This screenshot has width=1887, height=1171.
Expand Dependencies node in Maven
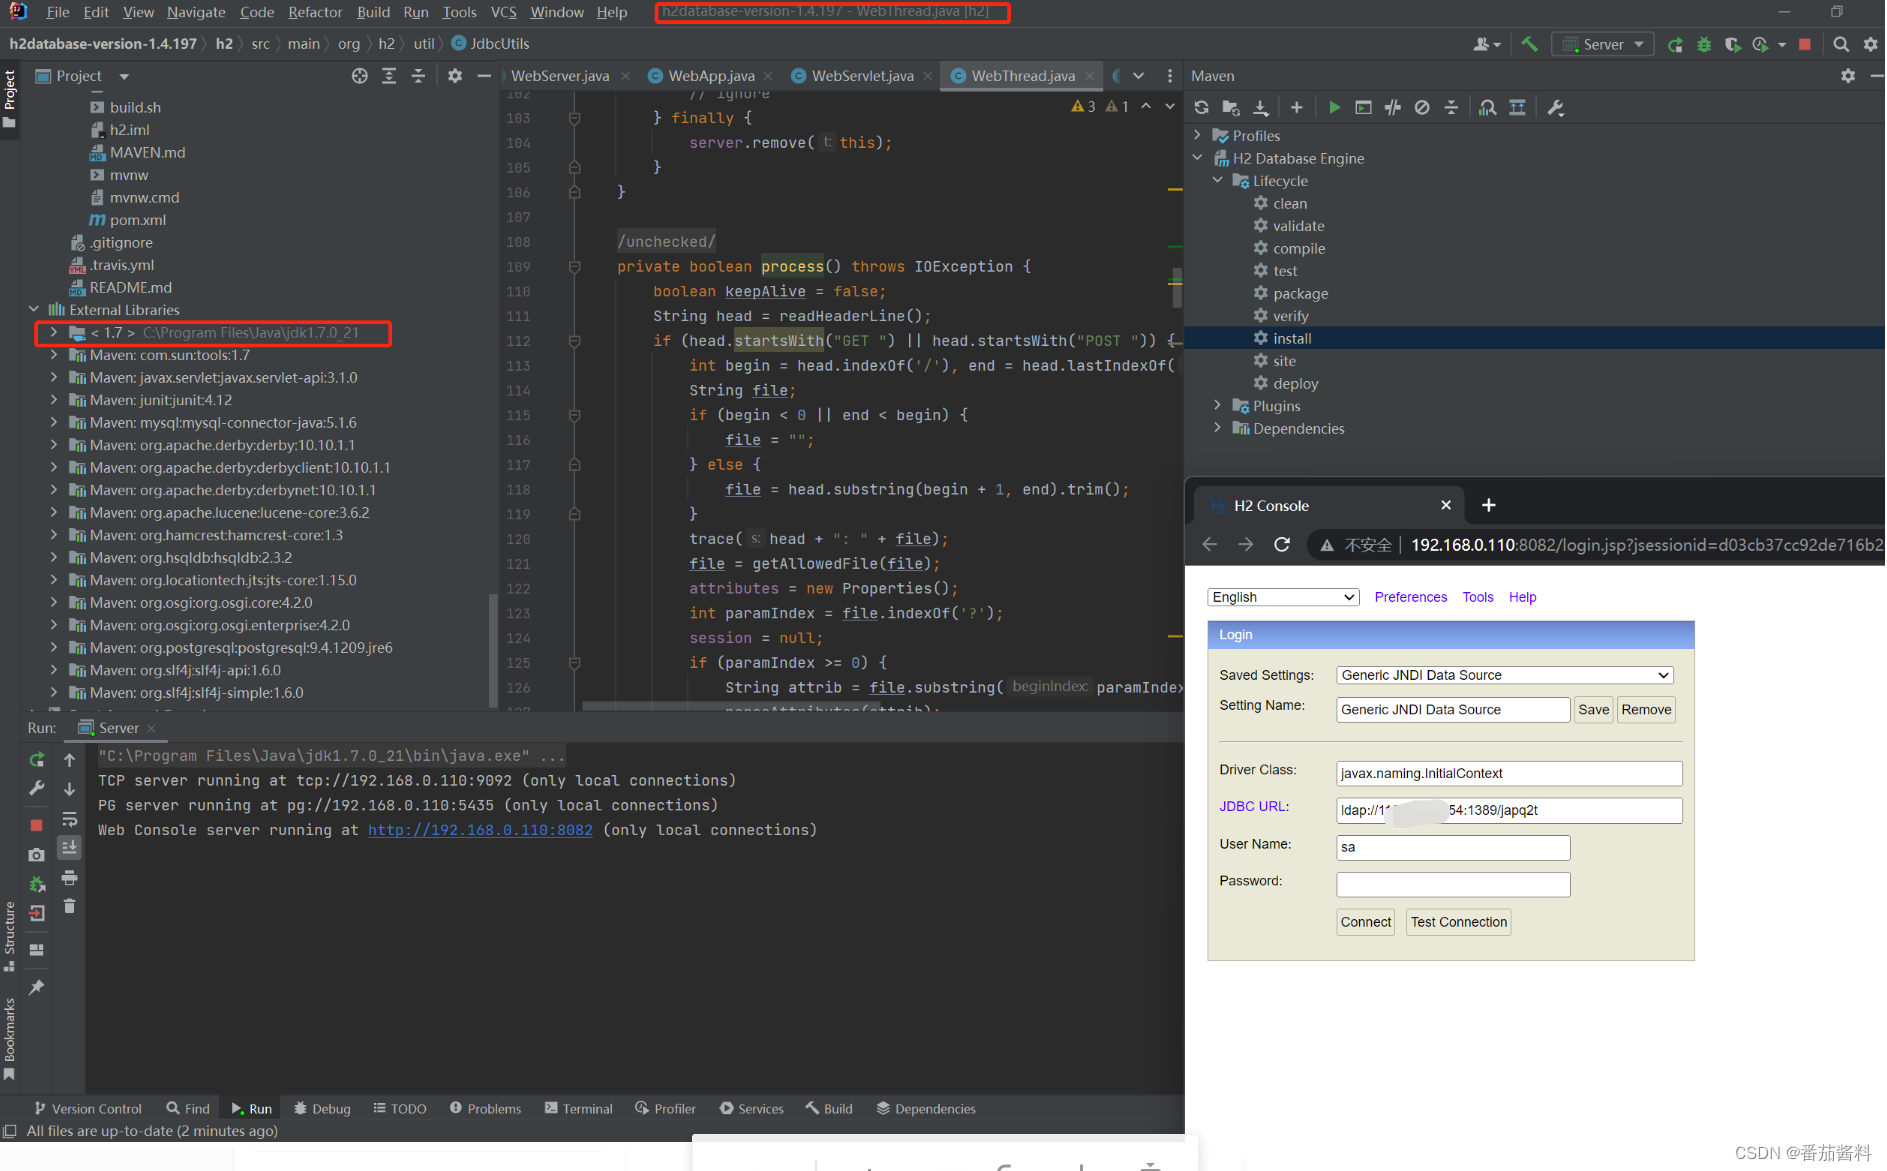[x=1217, y=428]
